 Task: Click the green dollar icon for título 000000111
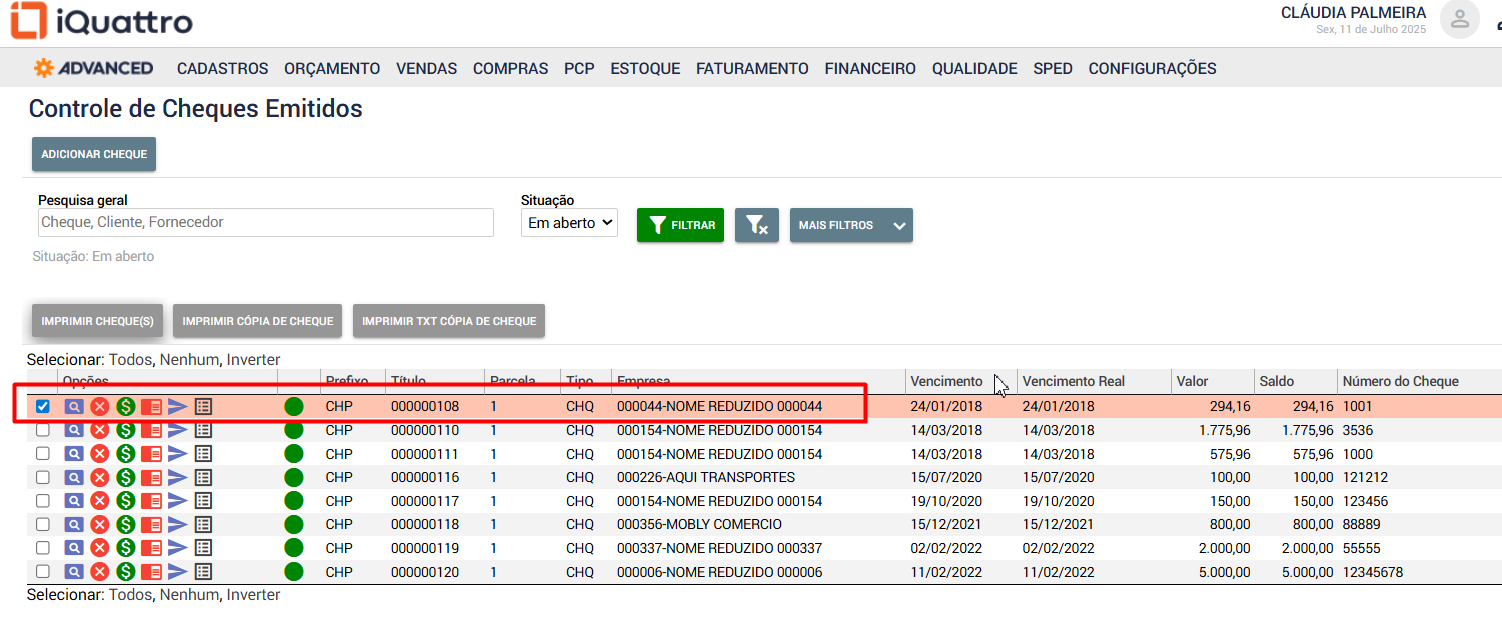[126, 454]
